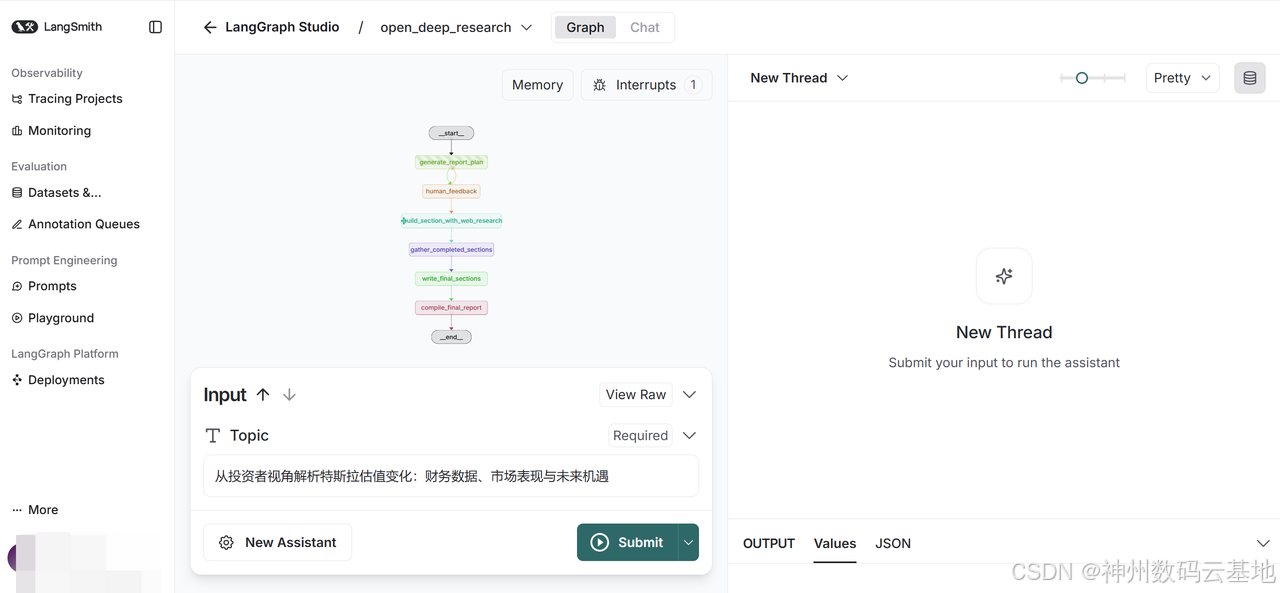Open the open_deep_research graph dropdown
Image resolution: width=1280 pixels, height=593 pixels.
456,27
